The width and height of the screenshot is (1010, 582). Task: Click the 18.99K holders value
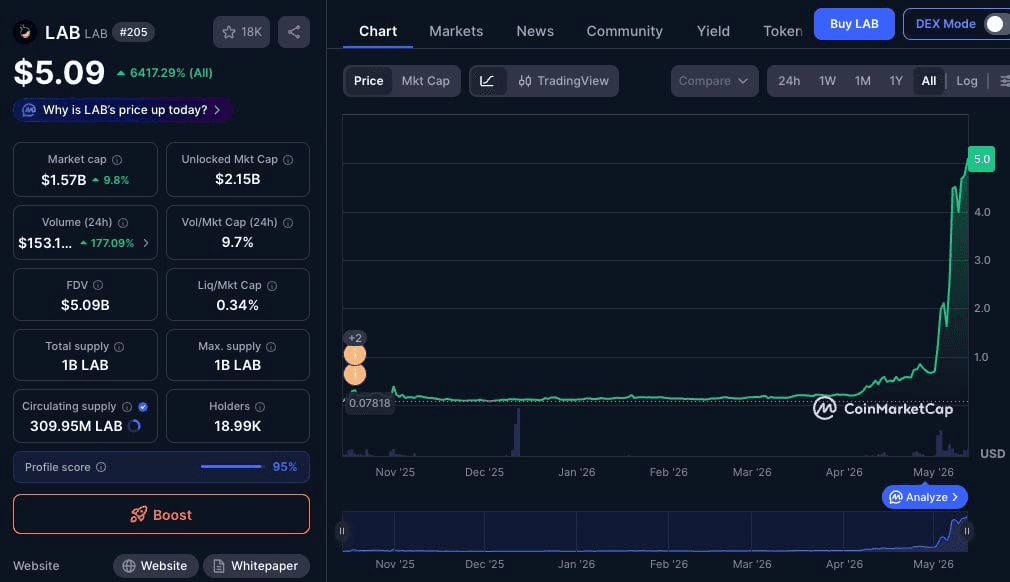[238, 426]
